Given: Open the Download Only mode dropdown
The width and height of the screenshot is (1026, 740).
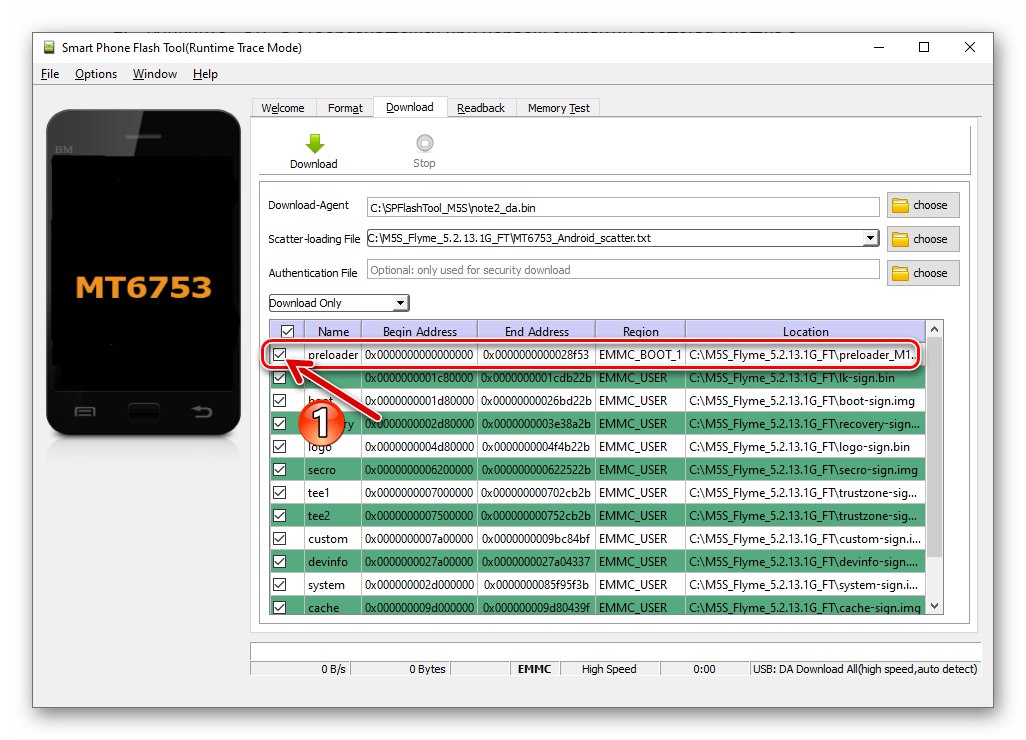Looking at the screenshot, I should [x=398, y=302].
